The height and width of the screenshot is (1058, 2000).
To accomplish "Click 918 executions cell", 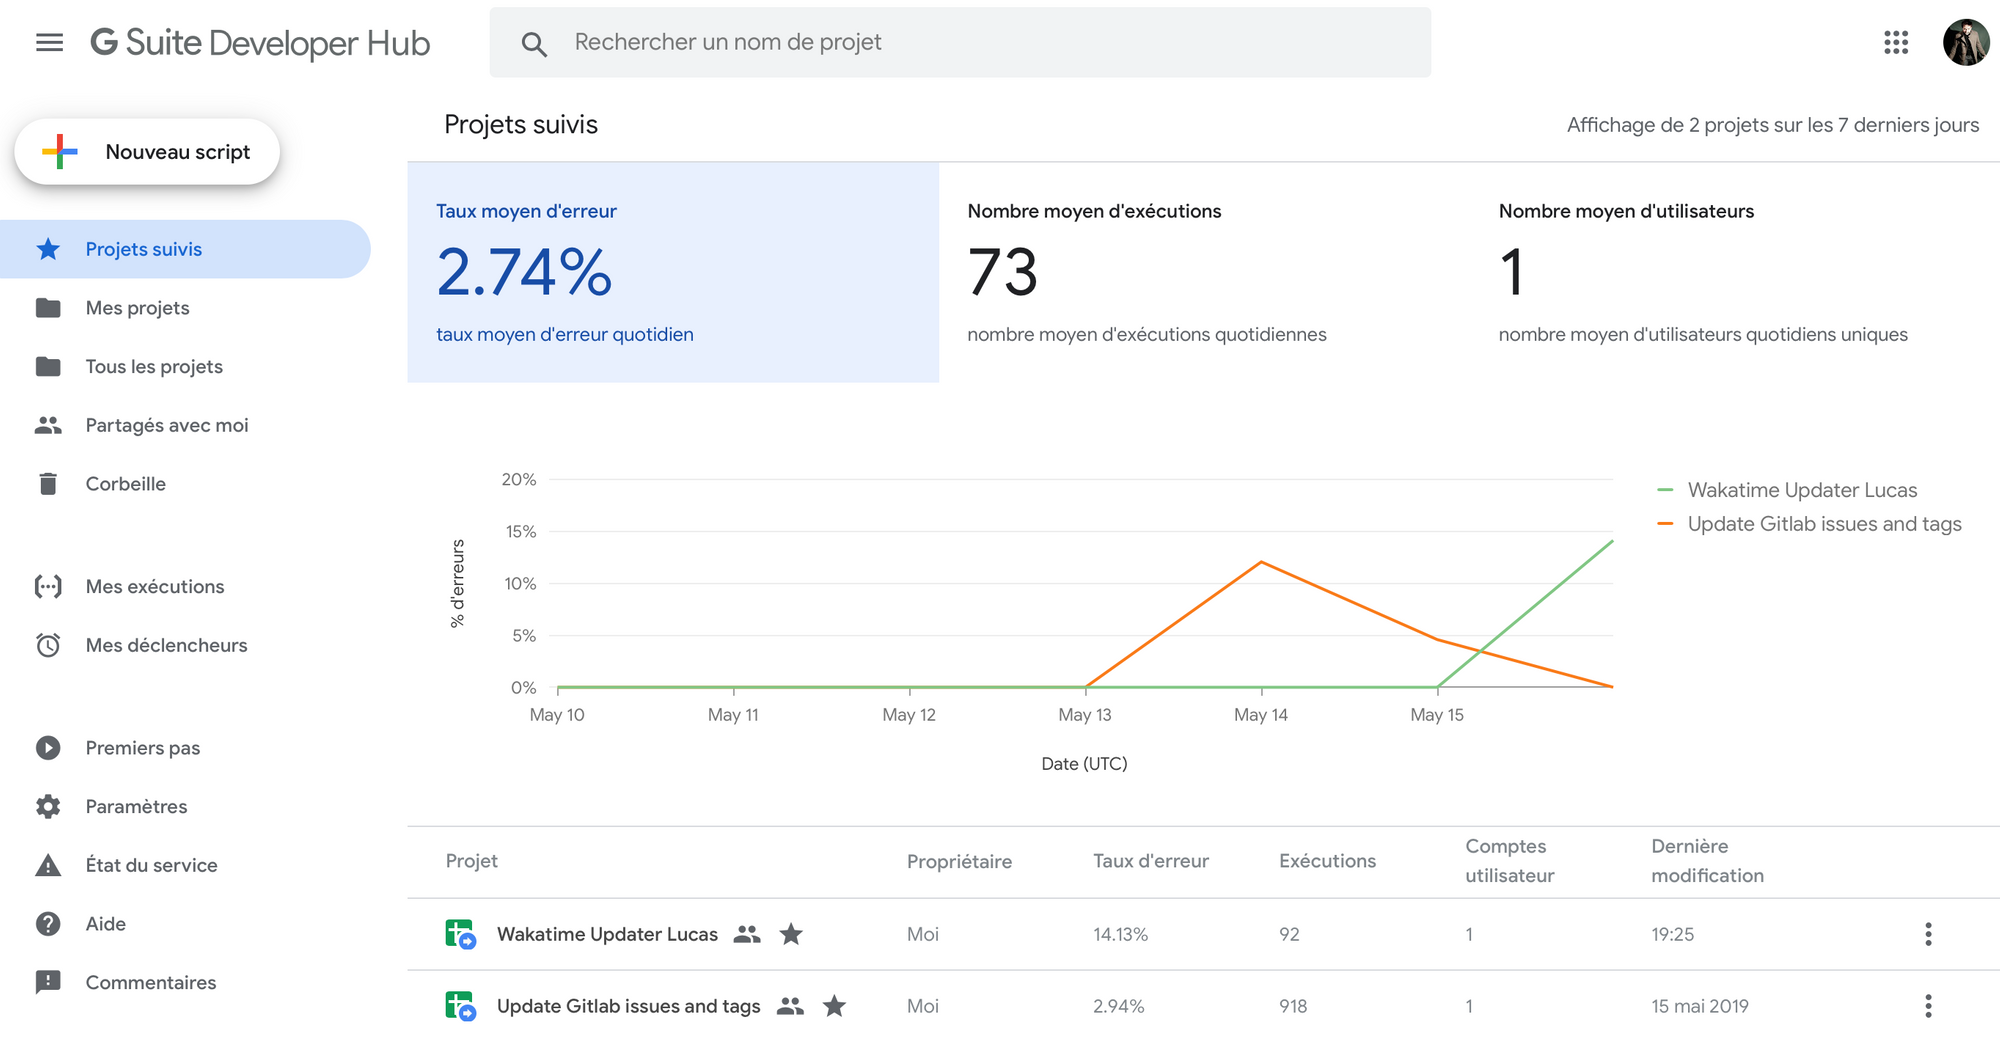I will click(1293, 1006).
